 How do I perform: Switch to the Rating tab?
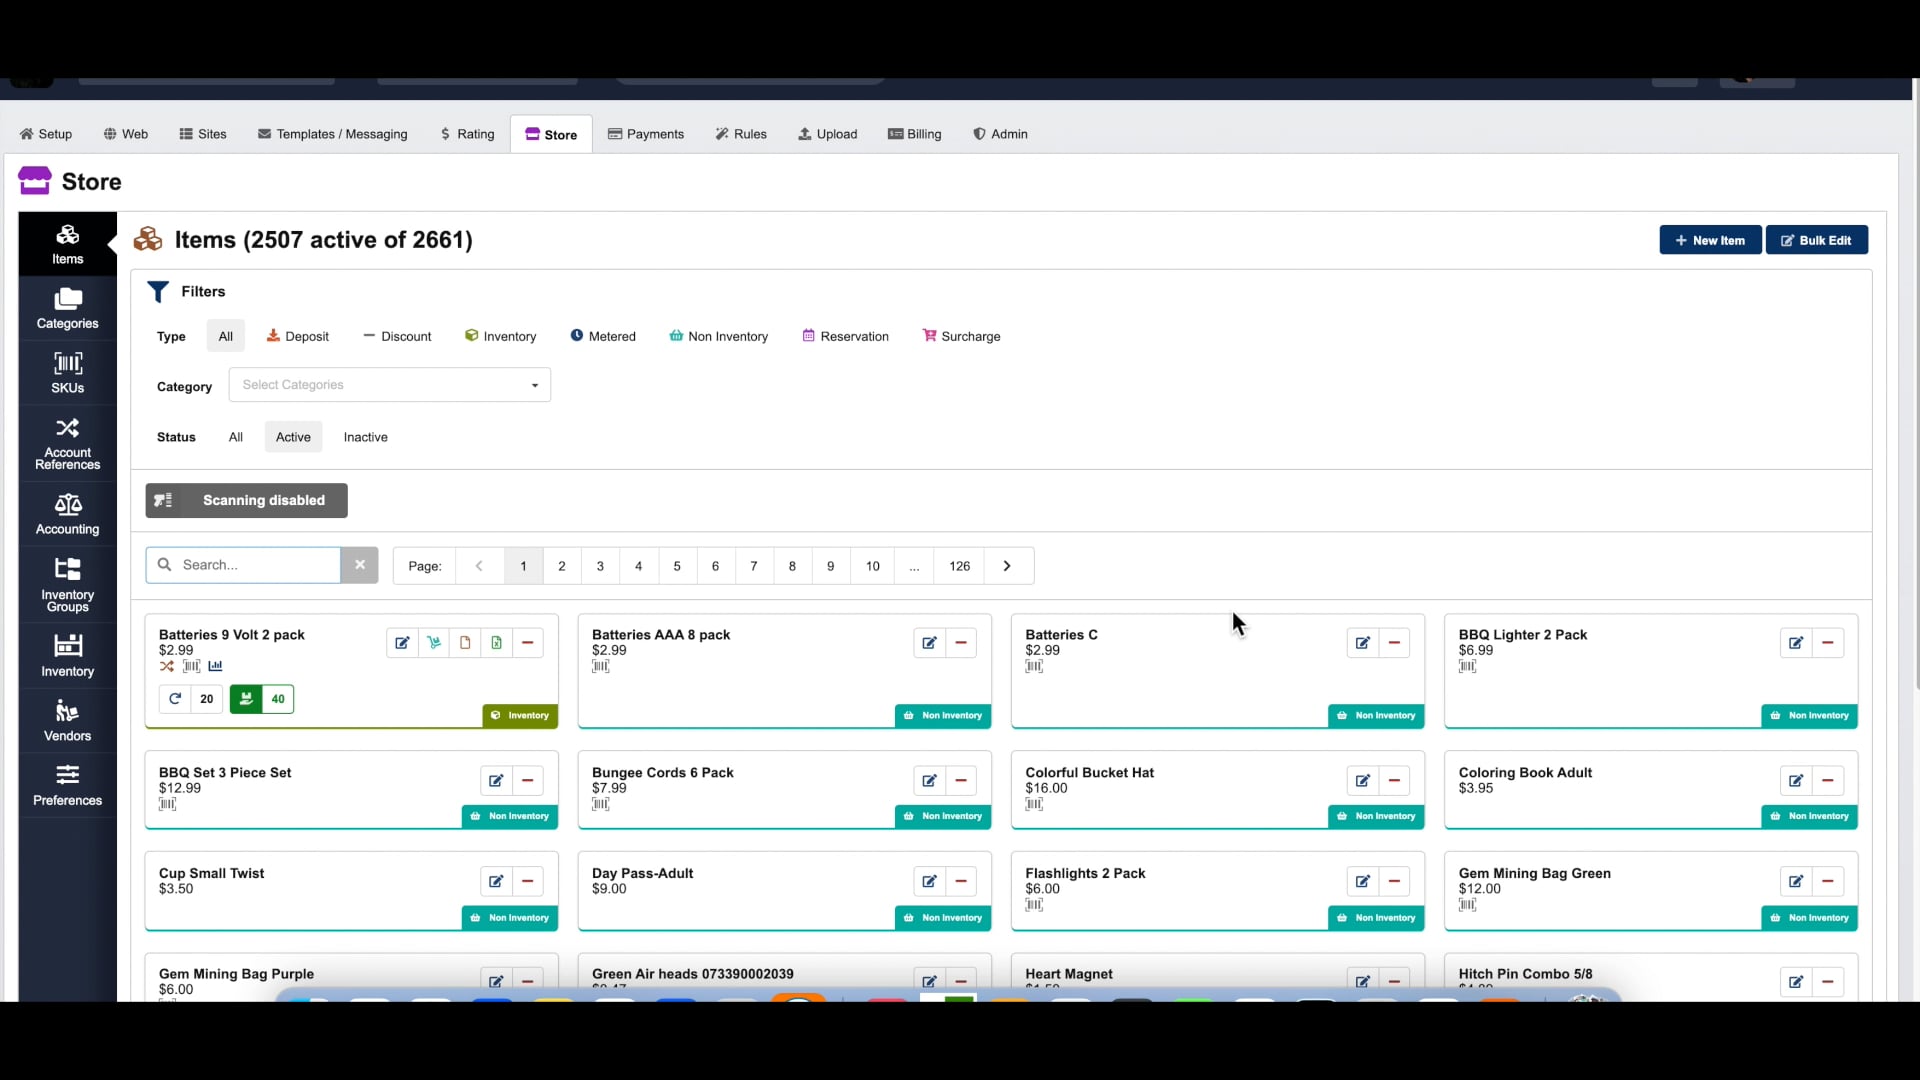coord(468,134)
